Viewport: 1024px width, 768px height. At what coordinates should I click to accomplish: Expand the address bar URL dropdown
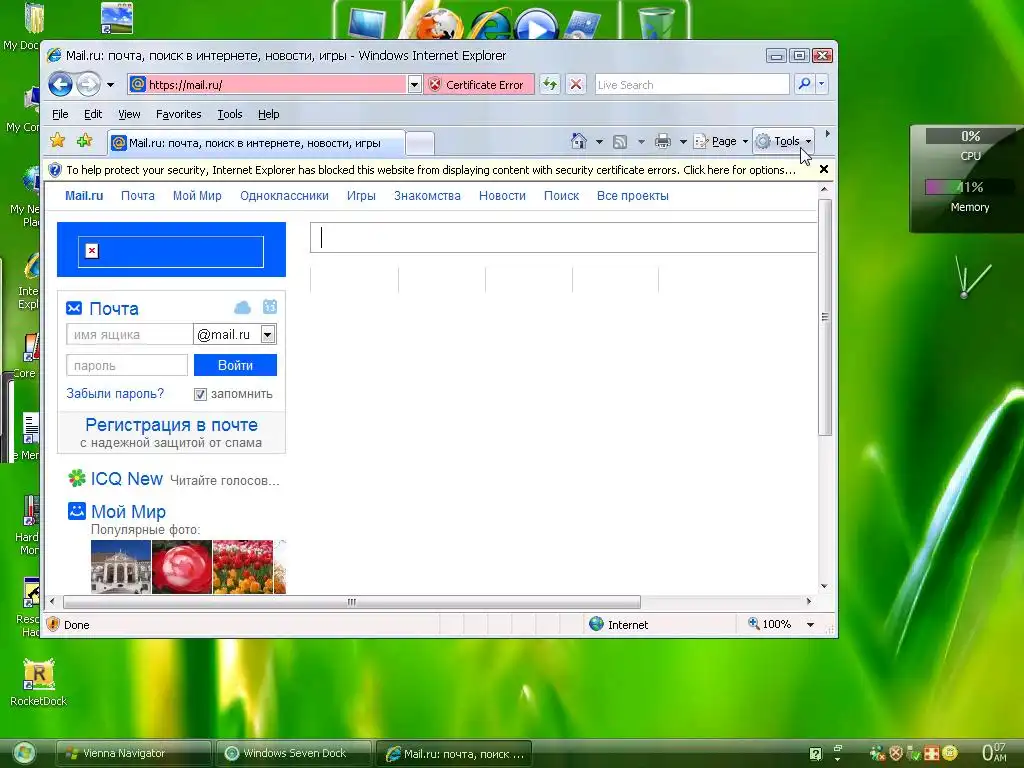pyautogui.click(x=414, y=85)
